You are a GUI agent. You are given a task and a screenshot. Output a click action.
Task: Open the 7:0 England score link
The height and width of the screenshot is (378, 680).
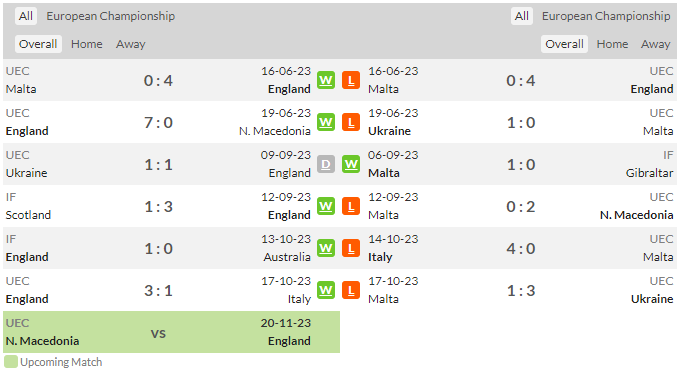point(158,123)
